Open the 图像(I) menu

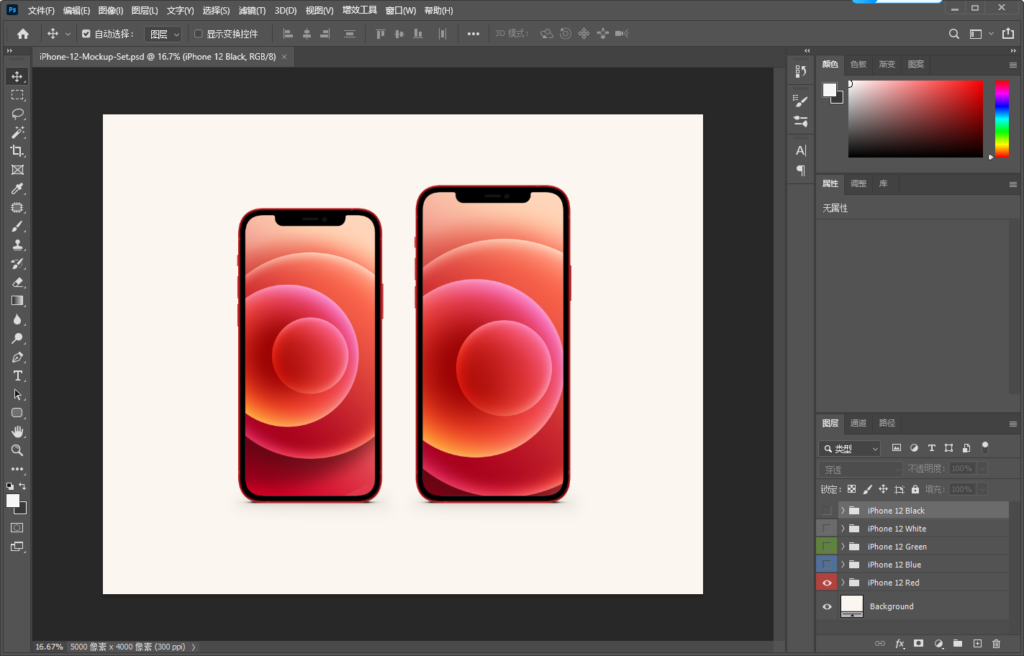tap(110, 10)
